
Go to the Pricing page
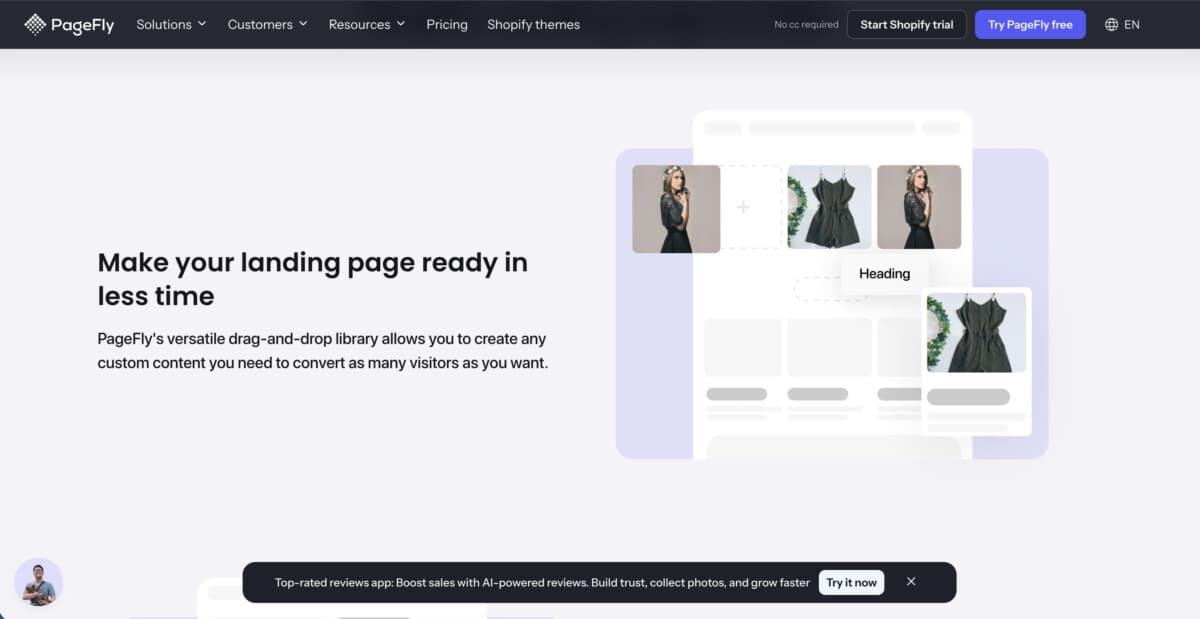pyautogui.click(x=446, y=24)
